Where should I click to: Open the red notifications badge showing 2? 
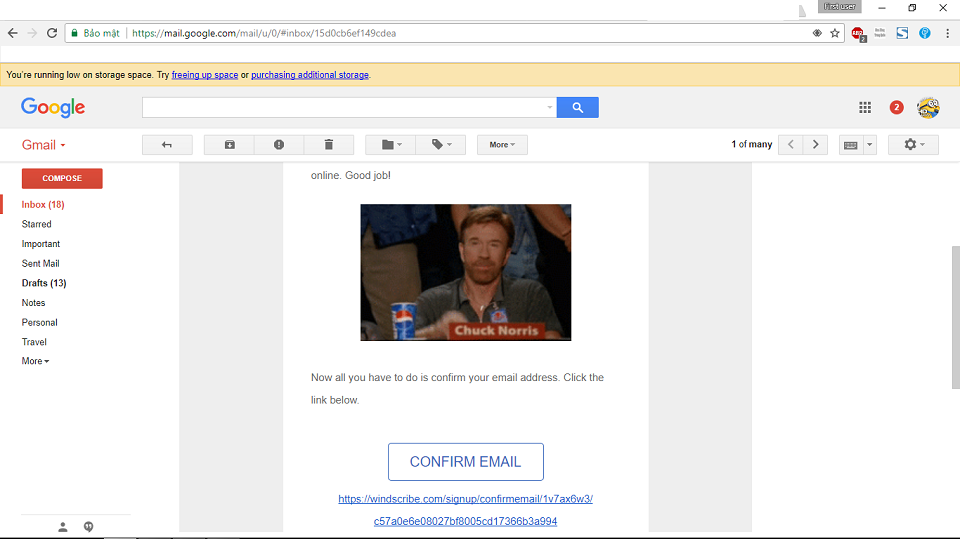click(896, 108)
